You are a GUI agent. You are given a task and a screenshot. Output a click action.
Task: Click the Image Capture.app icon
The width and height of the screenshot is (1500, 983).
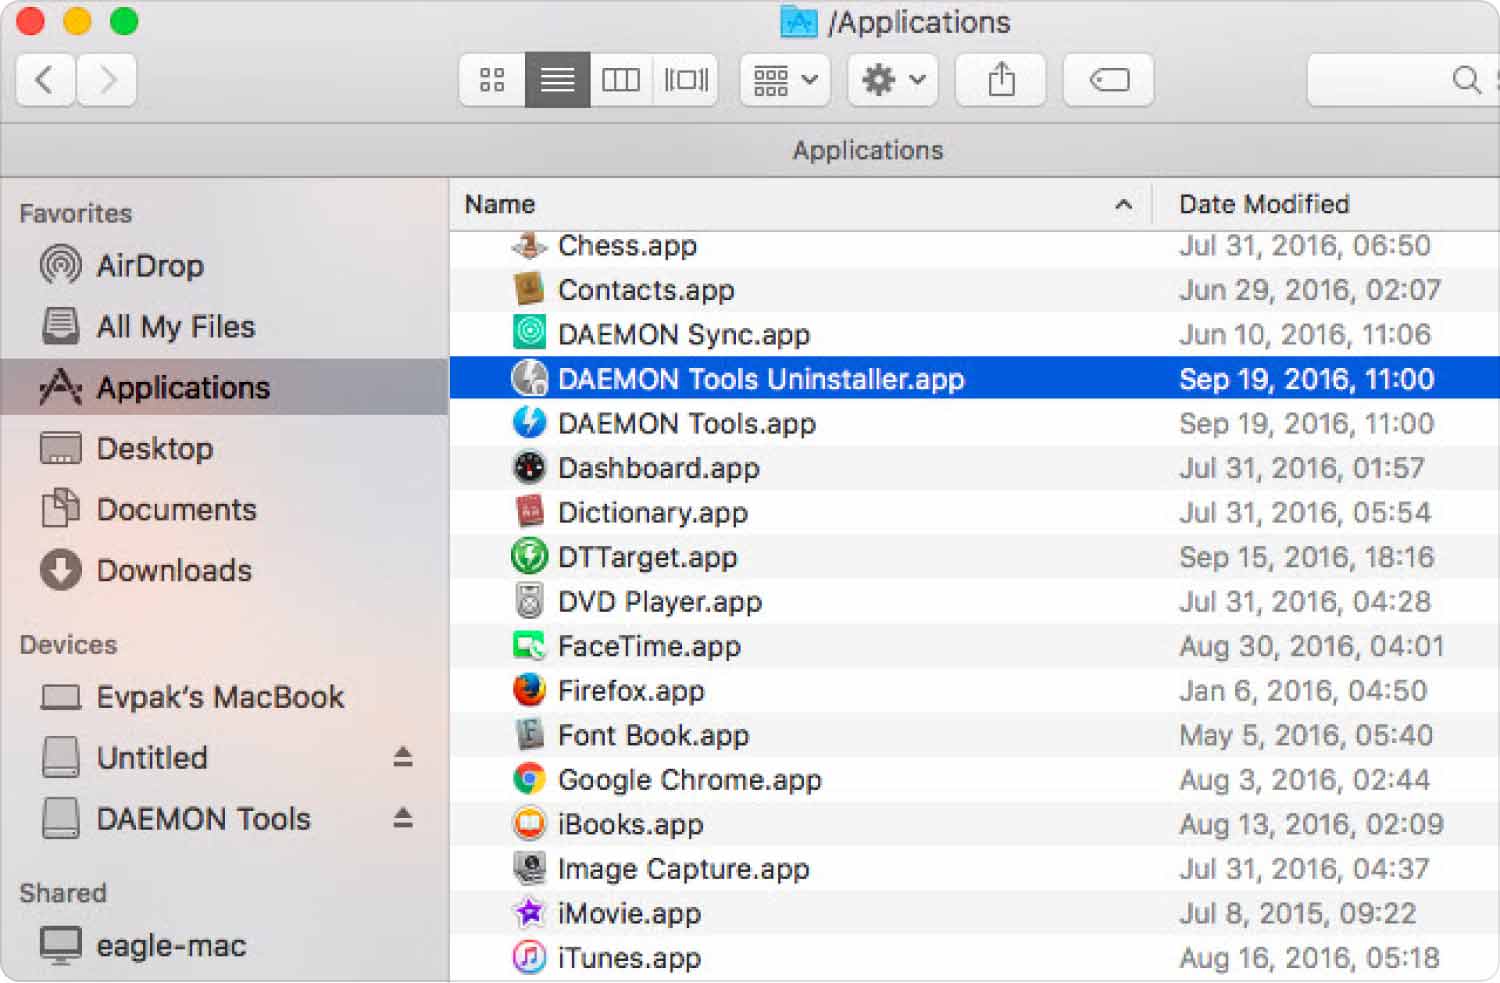(529, 867)
